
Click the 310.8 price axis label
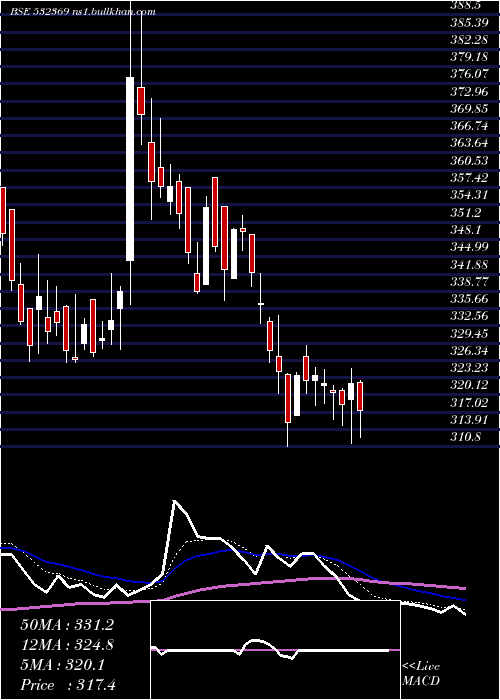coord(467,437)
